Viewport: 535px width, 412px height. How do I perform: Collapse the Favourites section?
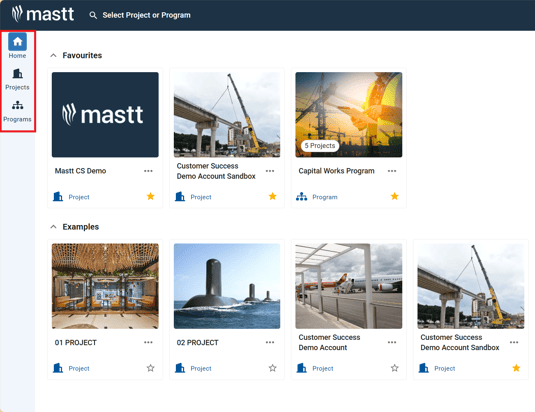53,55
